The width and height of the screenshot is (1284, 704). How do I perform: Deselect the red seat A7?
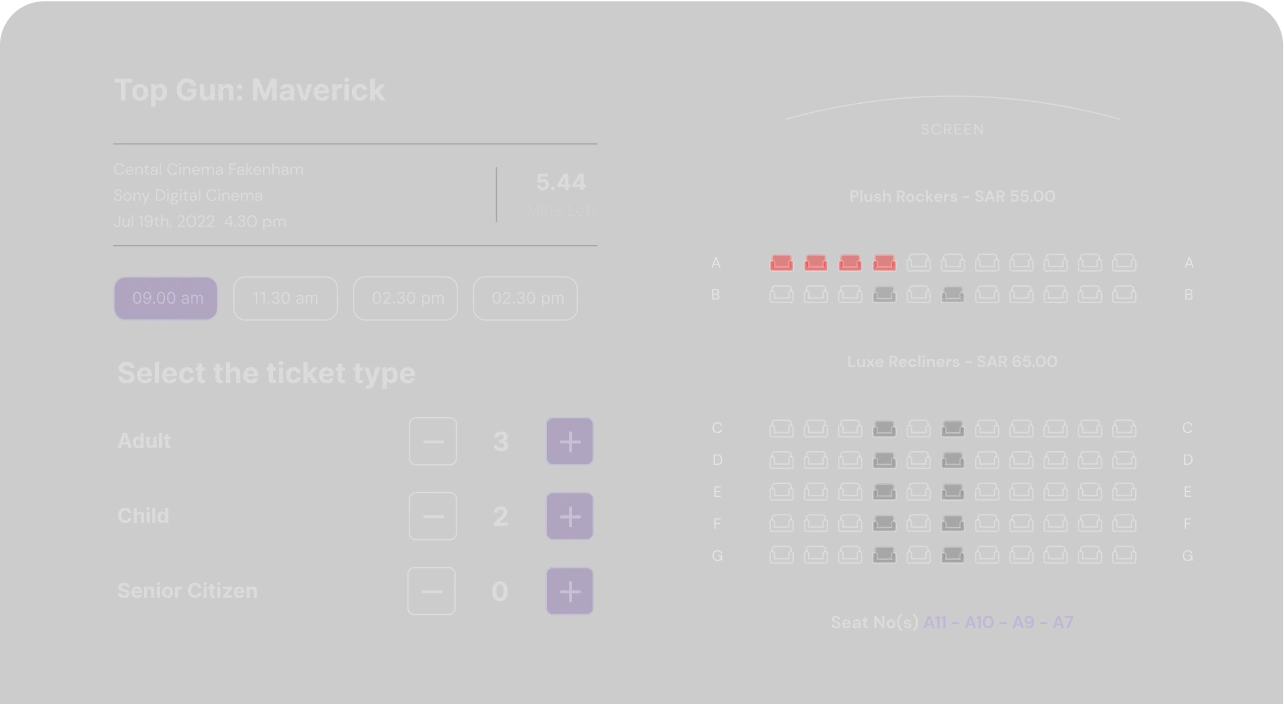[x=884, y=262]
